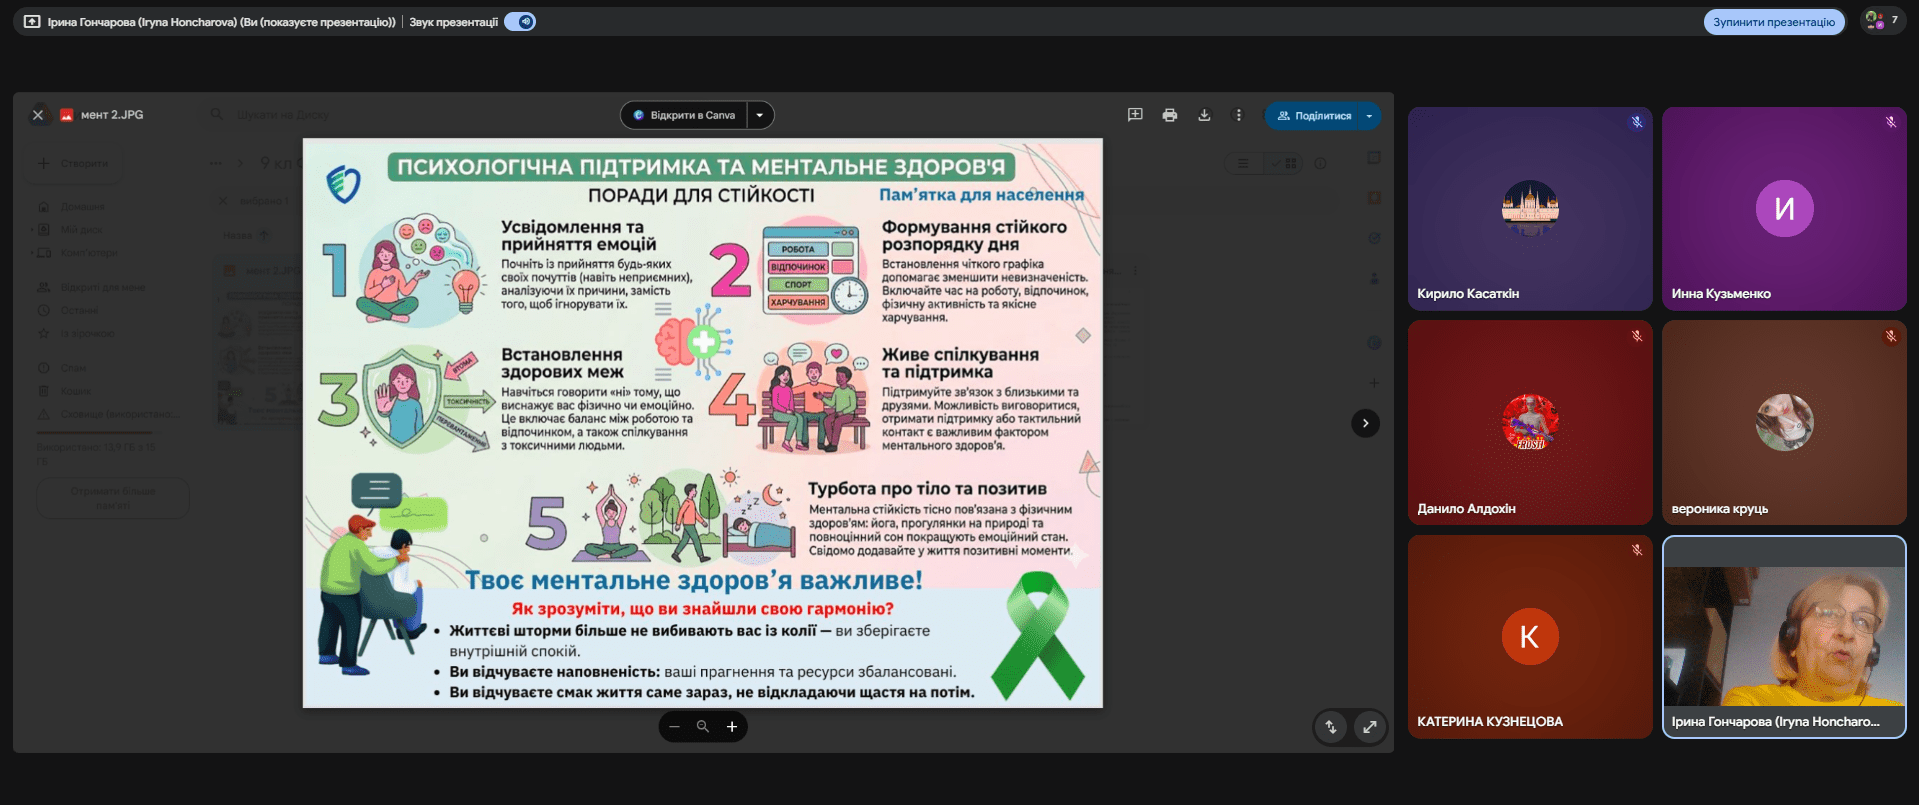Click the мент 2.JPG file title
Screen dimensions: 1919x805
click(112, 115)
